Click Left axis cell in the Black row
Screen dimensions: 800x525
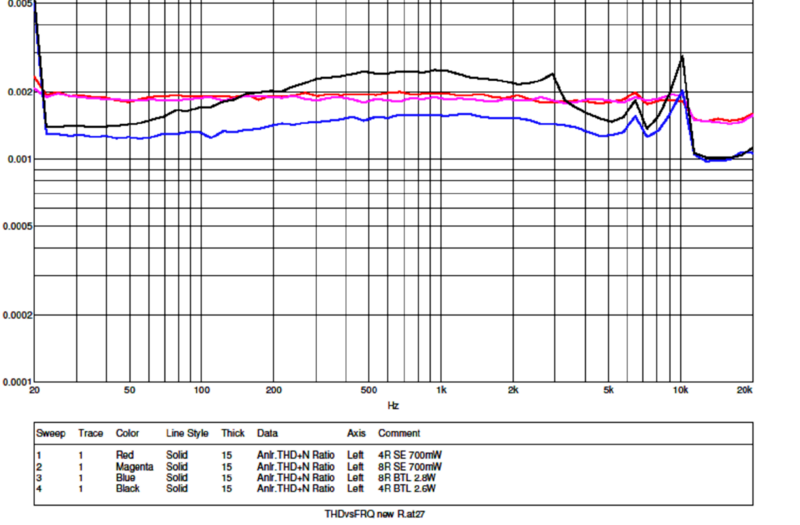(x=355, y=489)
